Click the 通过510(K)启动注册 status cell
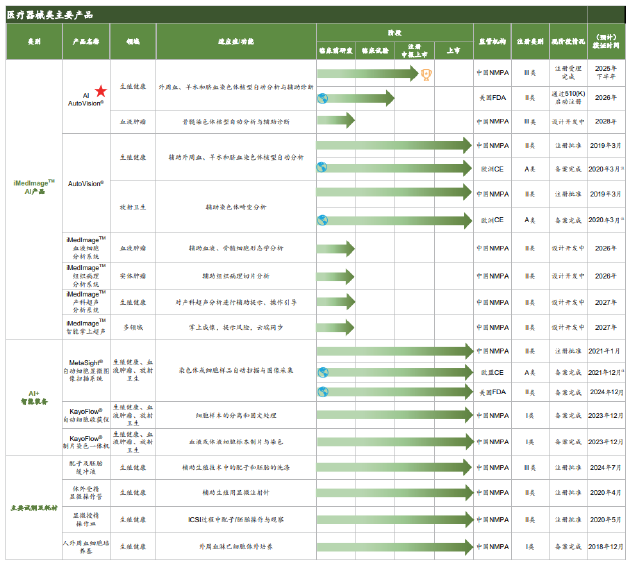The height and width of the screenshot is (563, 630). pos(568,98)
